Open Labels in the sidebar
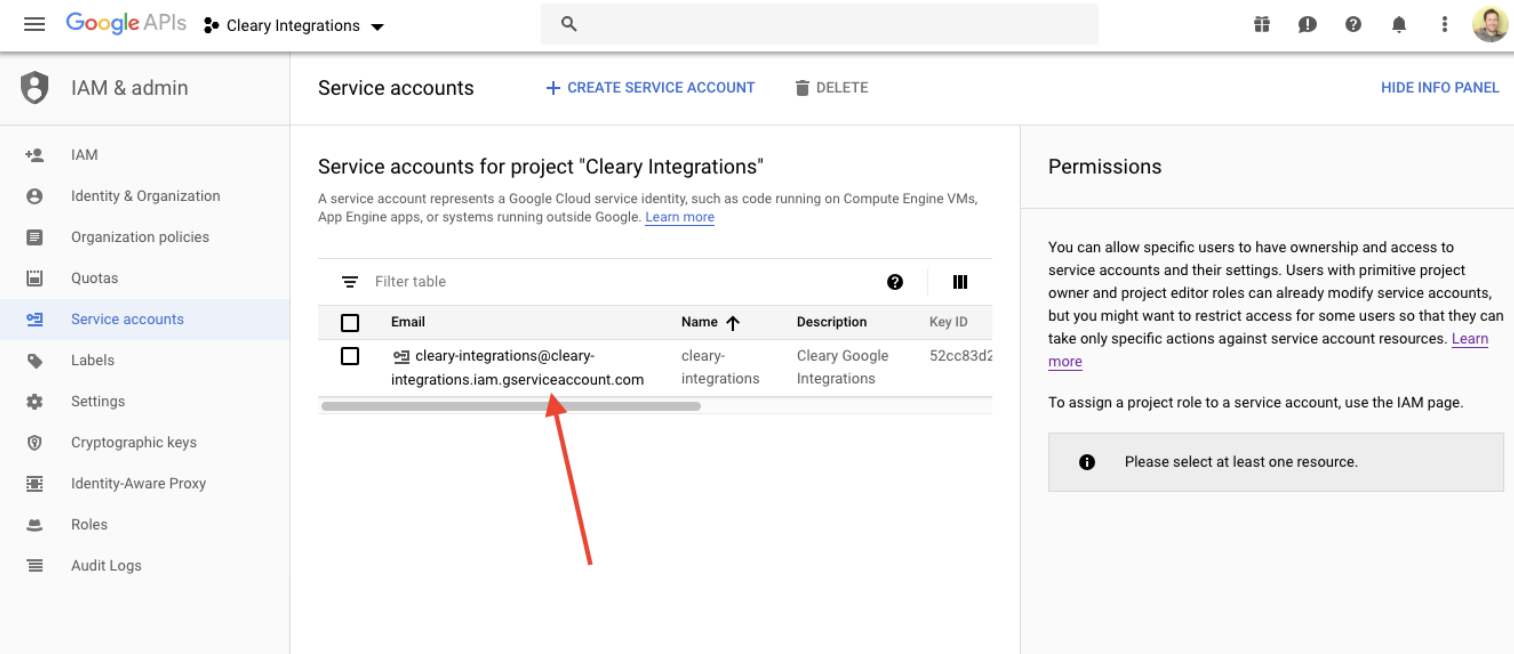This screenshot has width=1514, height=654. [x=93, y=360]
